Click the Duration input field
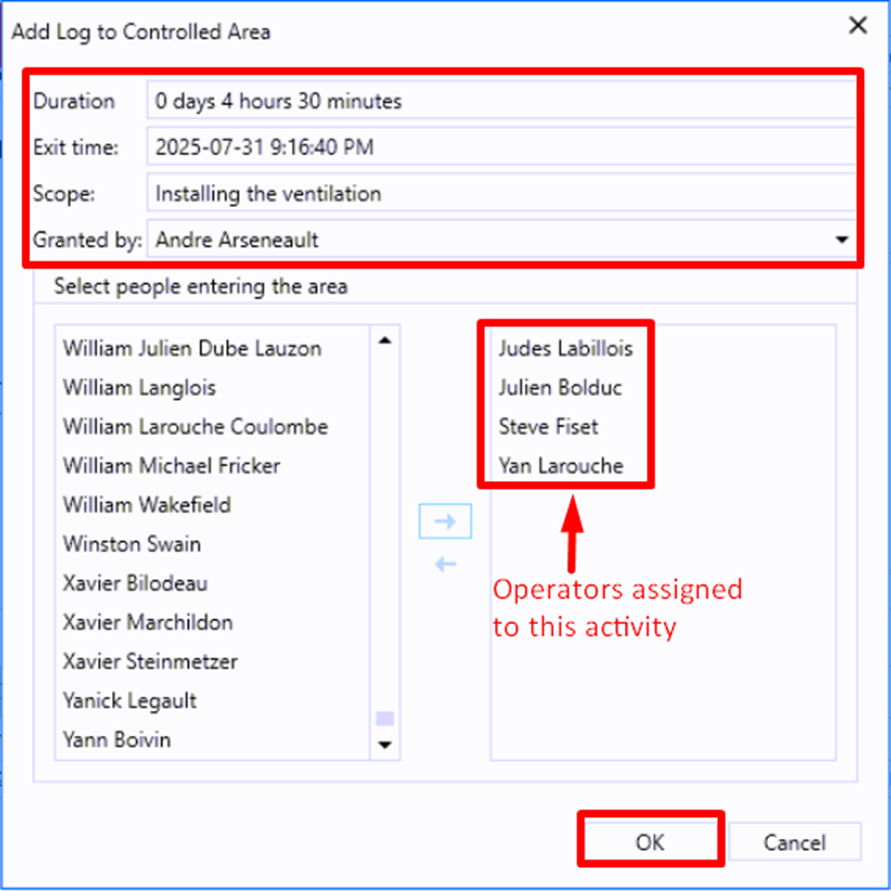The height and width of the screenshot is (891, 891). pos(500,101)
